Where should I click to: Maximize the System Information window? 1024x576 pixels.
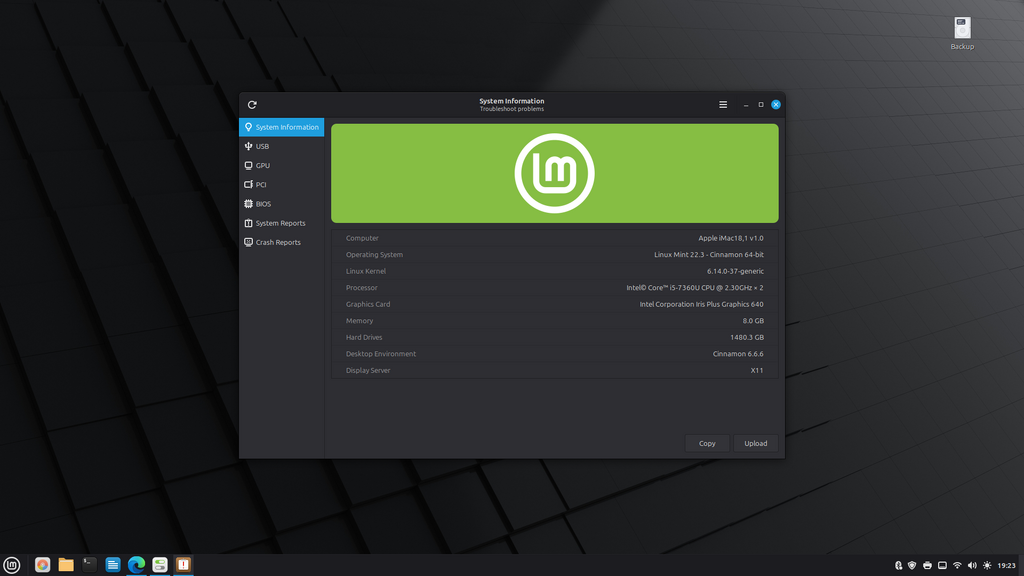click(761, 104)
